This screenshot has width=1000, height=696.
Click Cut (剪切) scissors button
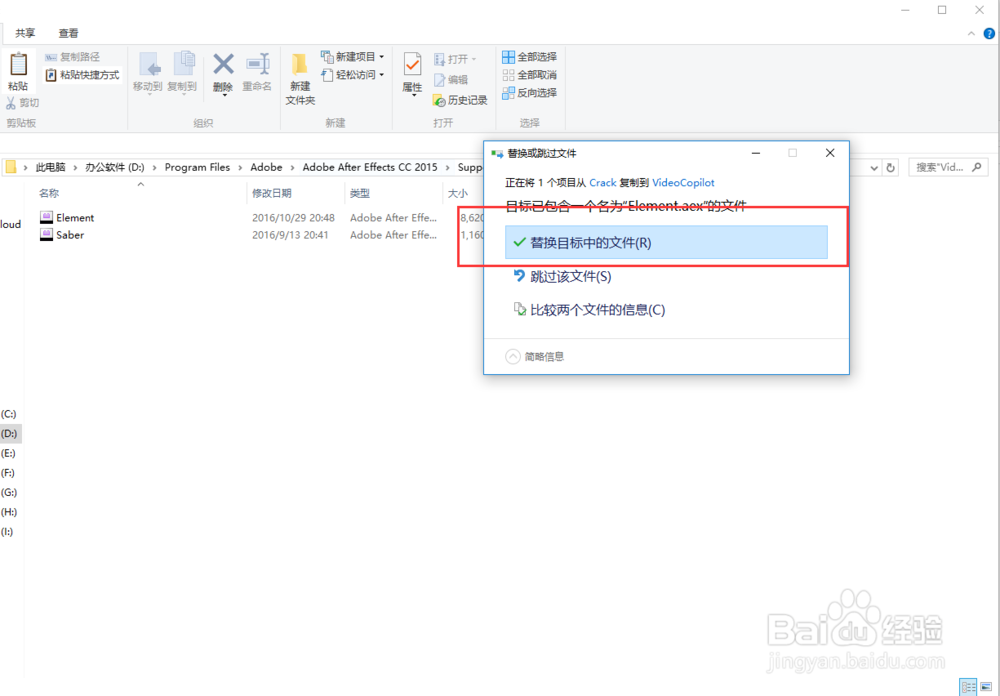click(x=22, y=103)
